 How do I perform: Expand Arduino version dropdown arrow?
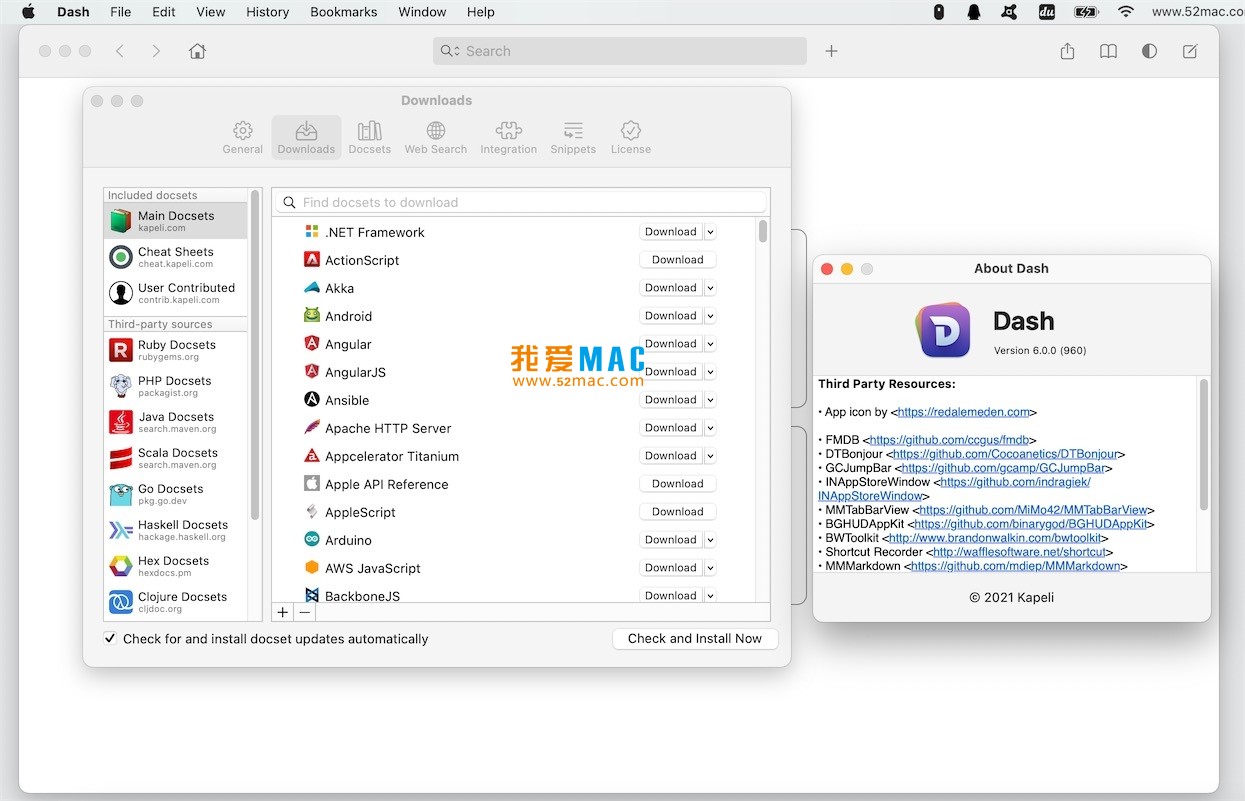point(710,540)
